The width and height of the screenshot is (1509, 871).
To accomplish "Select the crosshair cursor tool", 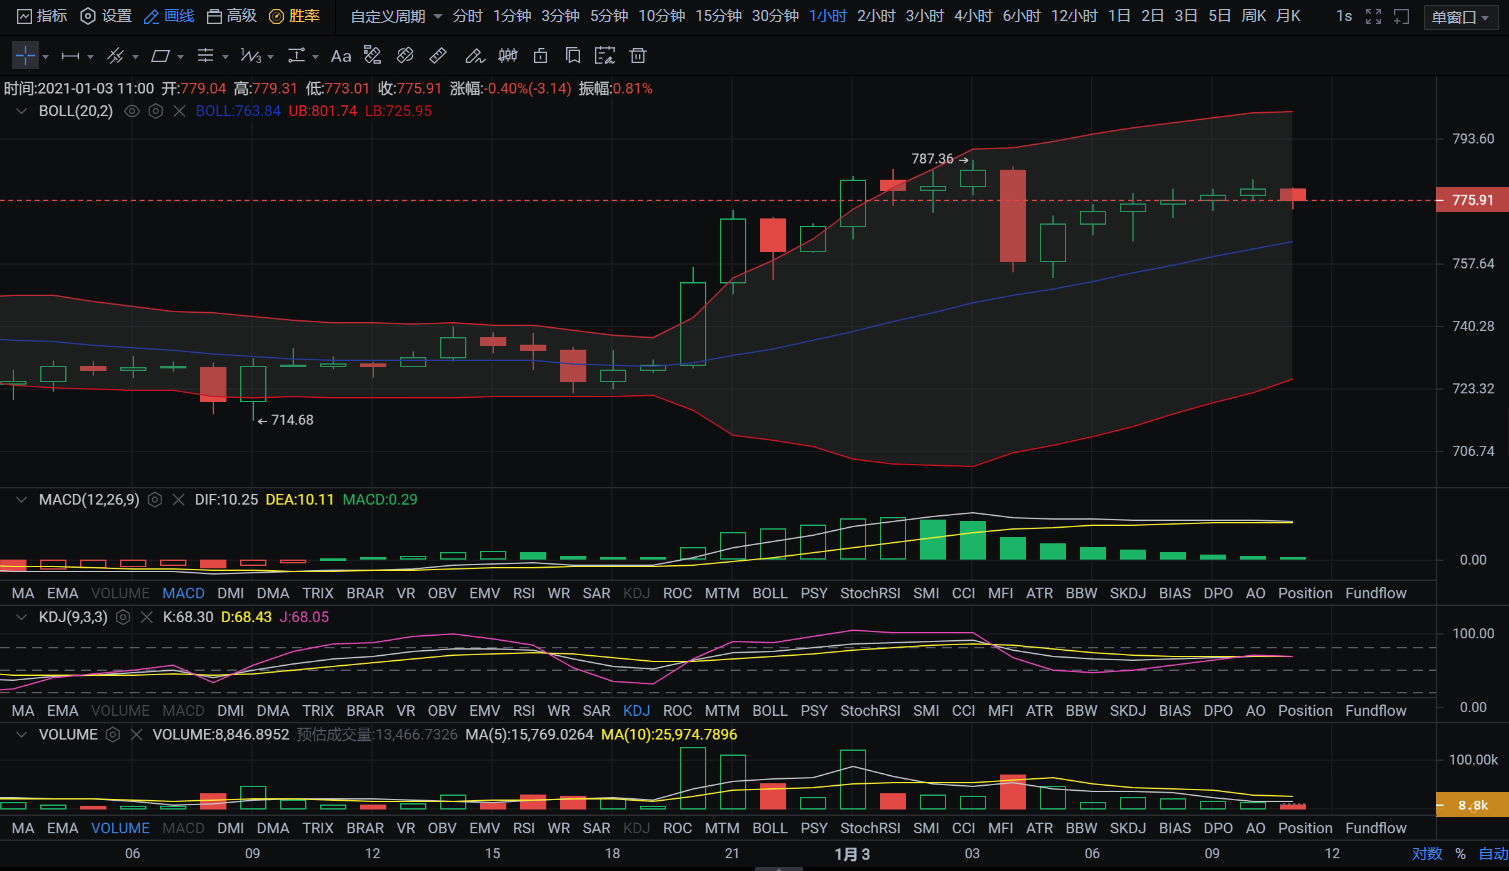I will click(x=25, y=56).
